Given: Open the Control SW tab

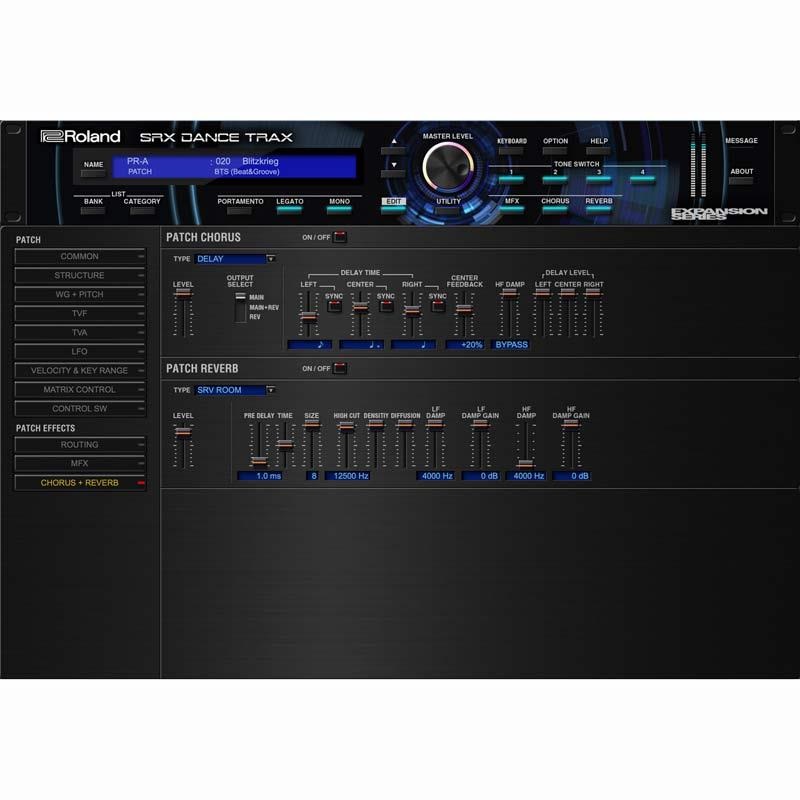Looking at the screenshot, I should tap(80, 409).
